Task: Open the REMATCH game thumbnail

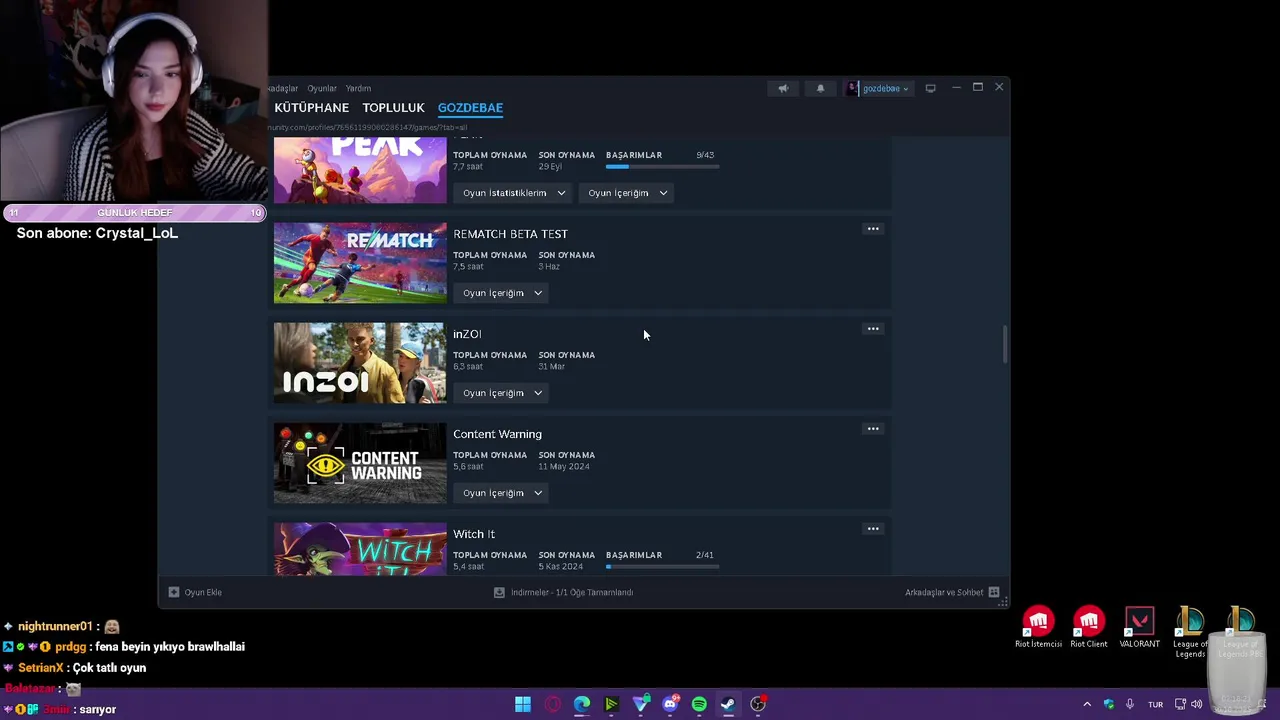Action: point(360,263)
